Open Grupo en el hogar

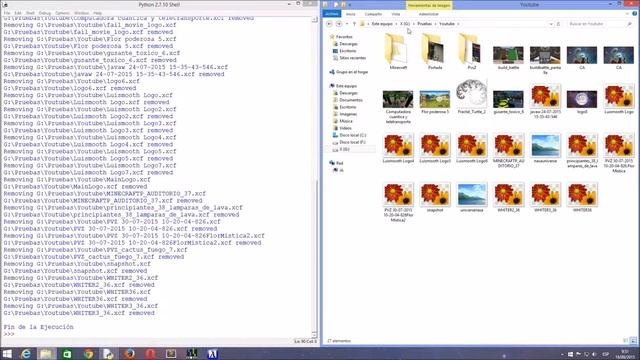coord(352,72)
